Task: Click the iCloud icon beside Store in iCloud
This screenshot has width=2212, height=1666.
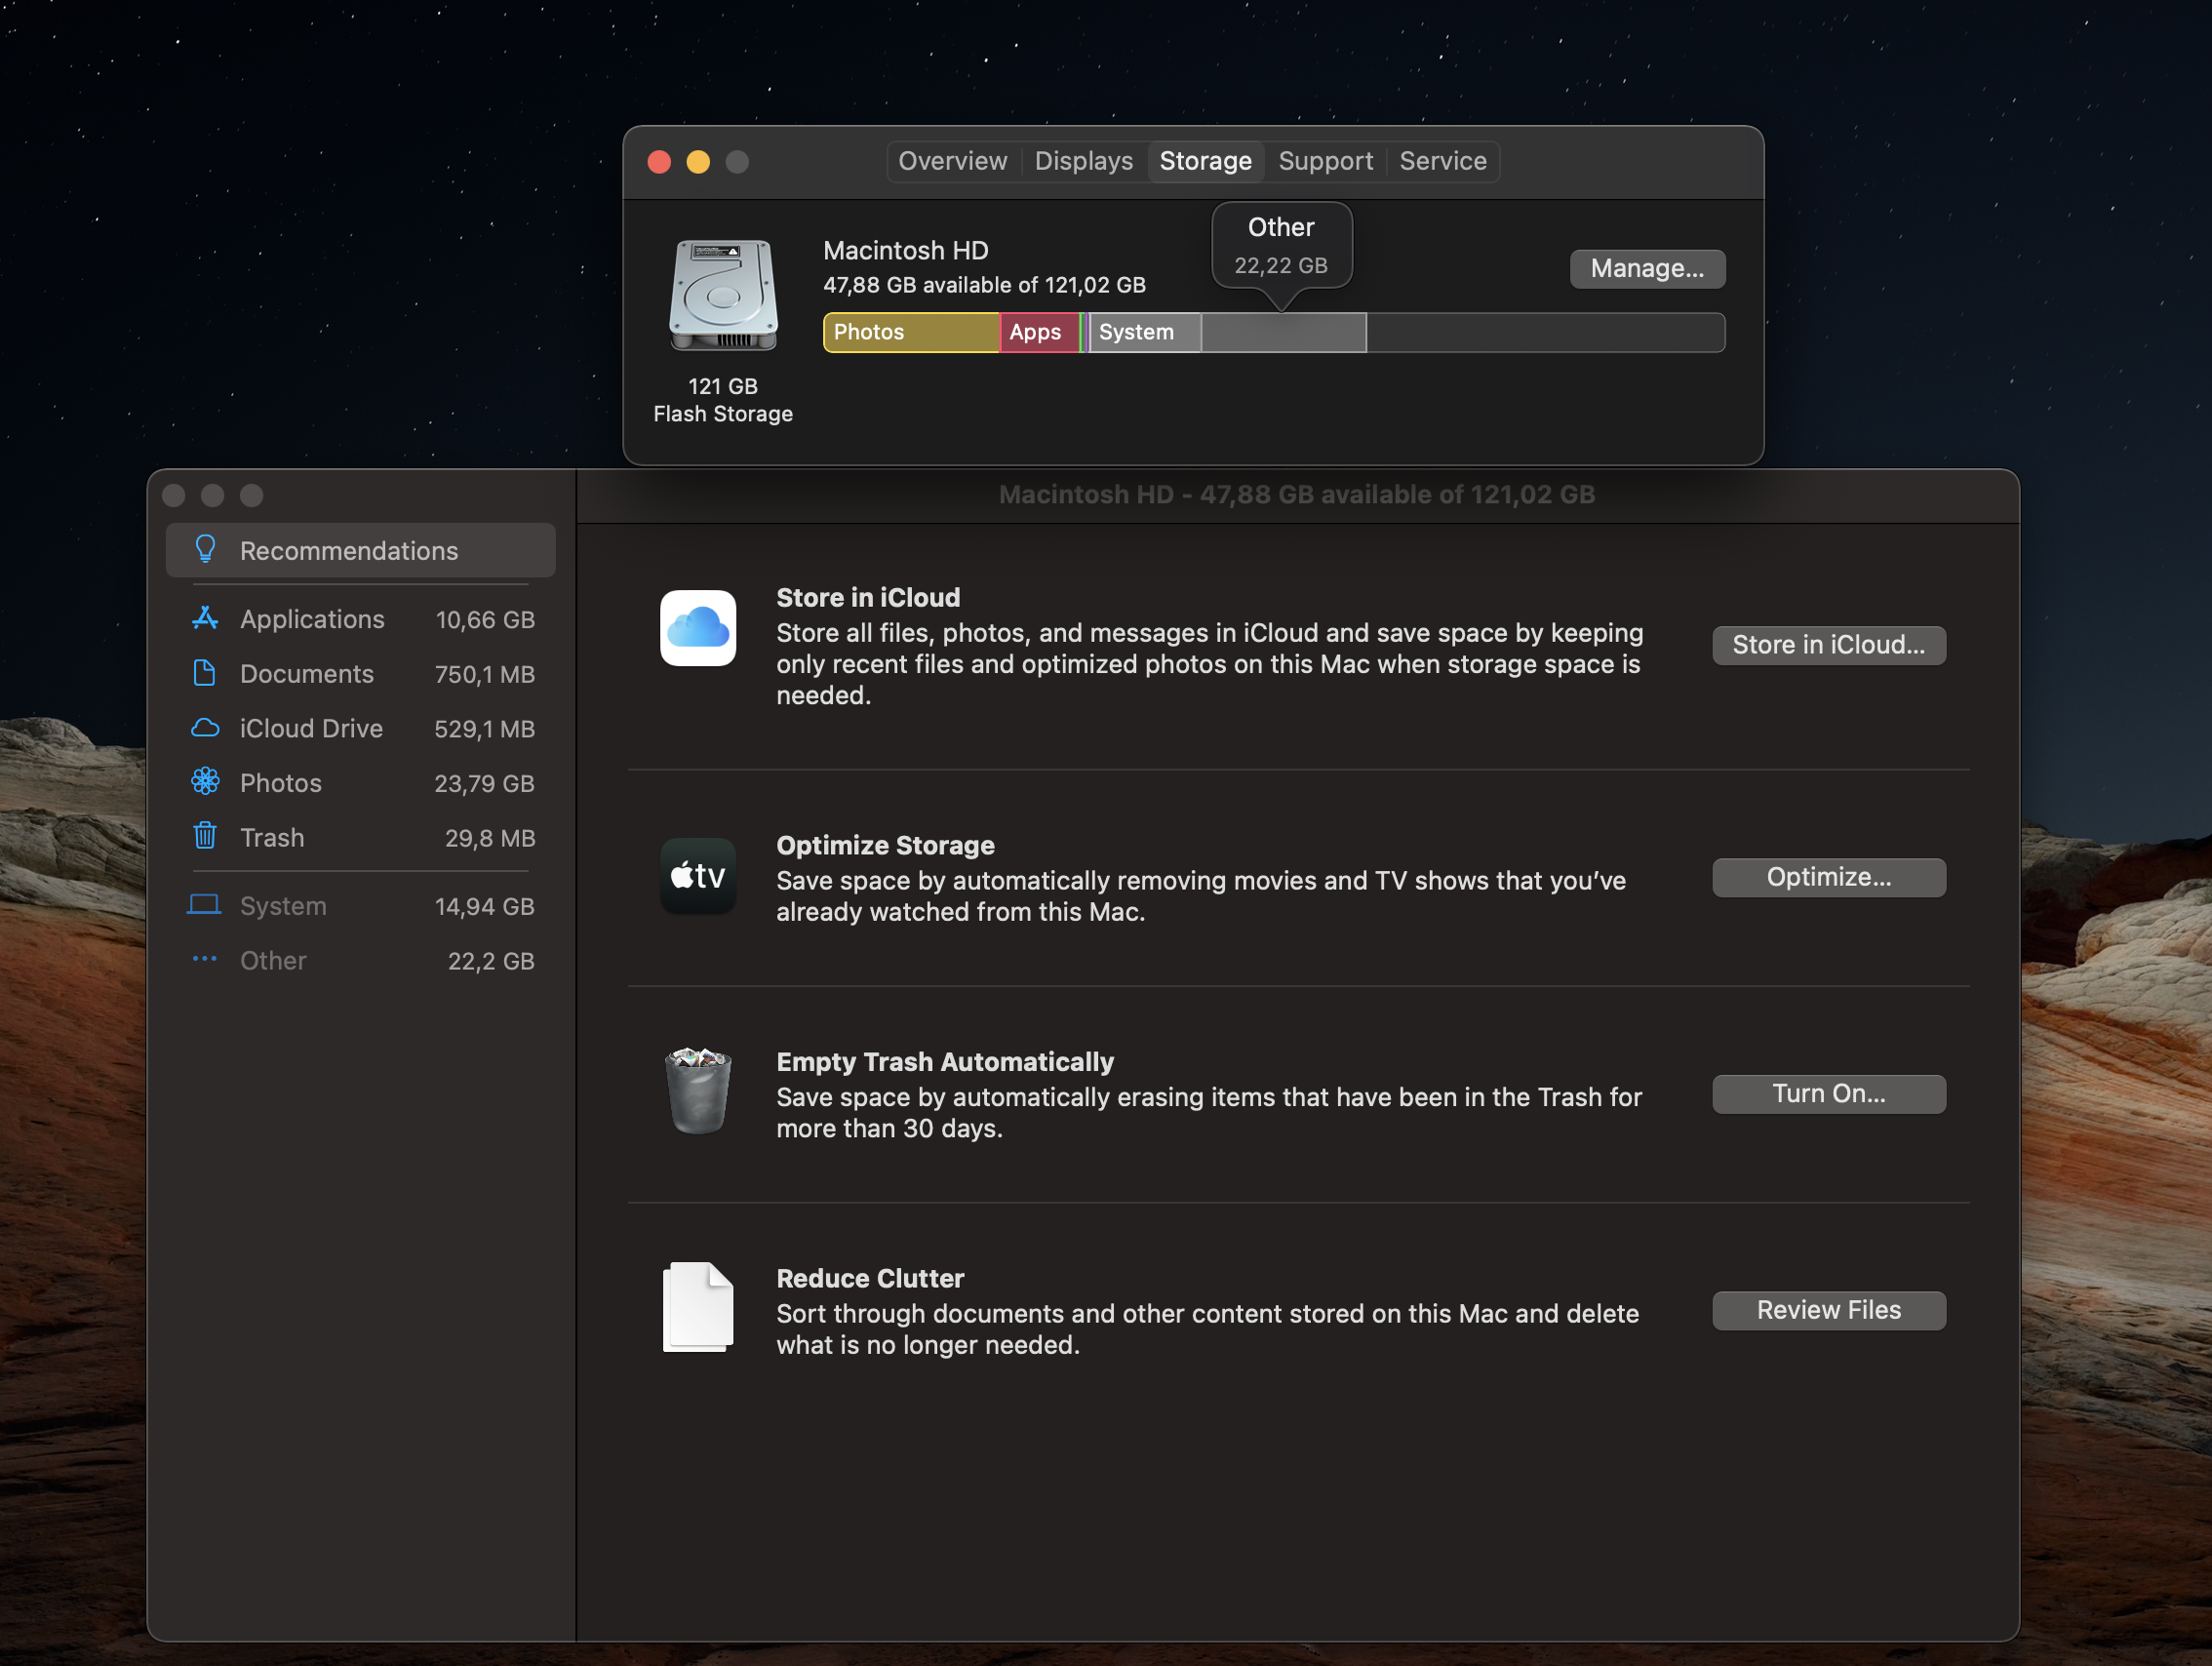Action: (697, 629)
